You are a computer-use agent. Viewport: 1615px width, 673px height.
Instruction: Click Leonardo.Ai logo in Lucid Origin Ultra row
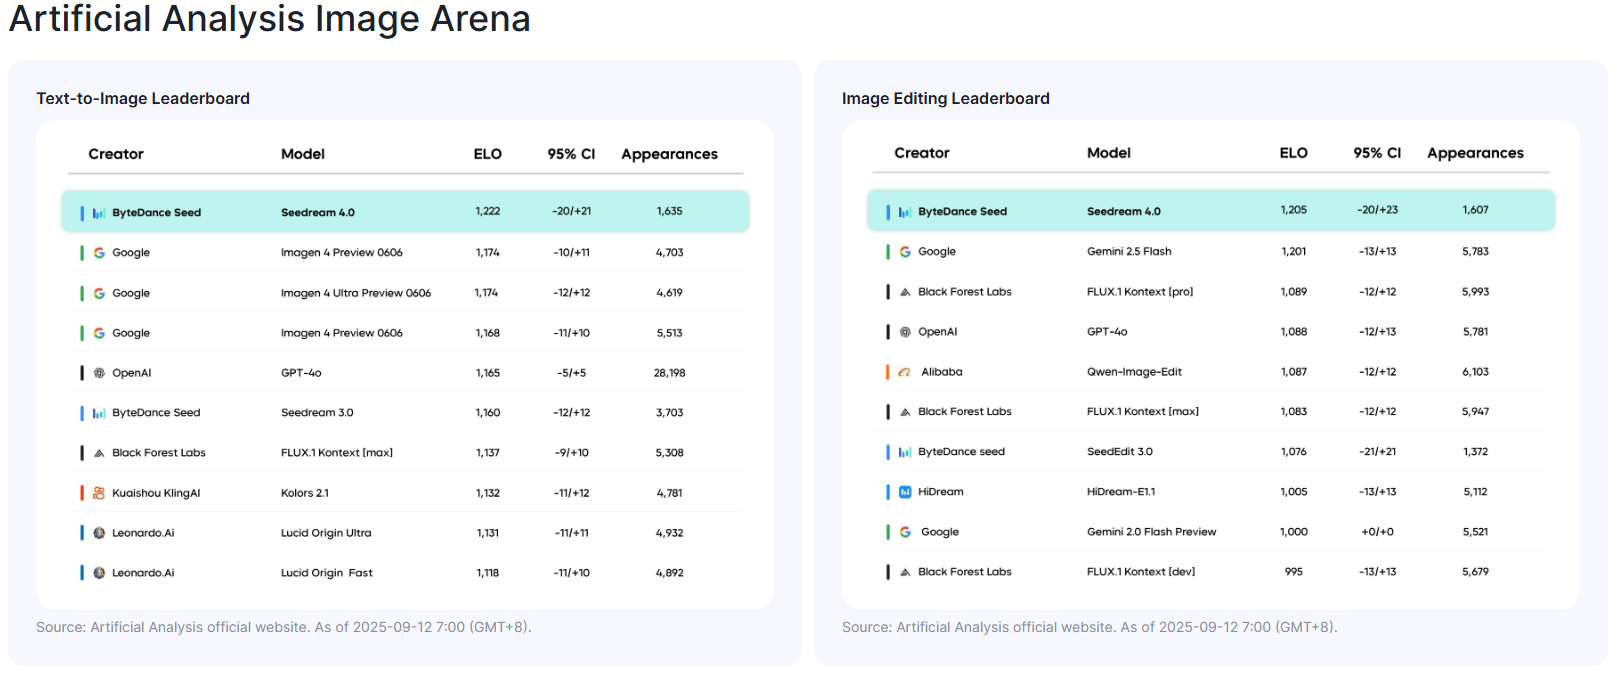pyautogui.click(x=99, y=533)
